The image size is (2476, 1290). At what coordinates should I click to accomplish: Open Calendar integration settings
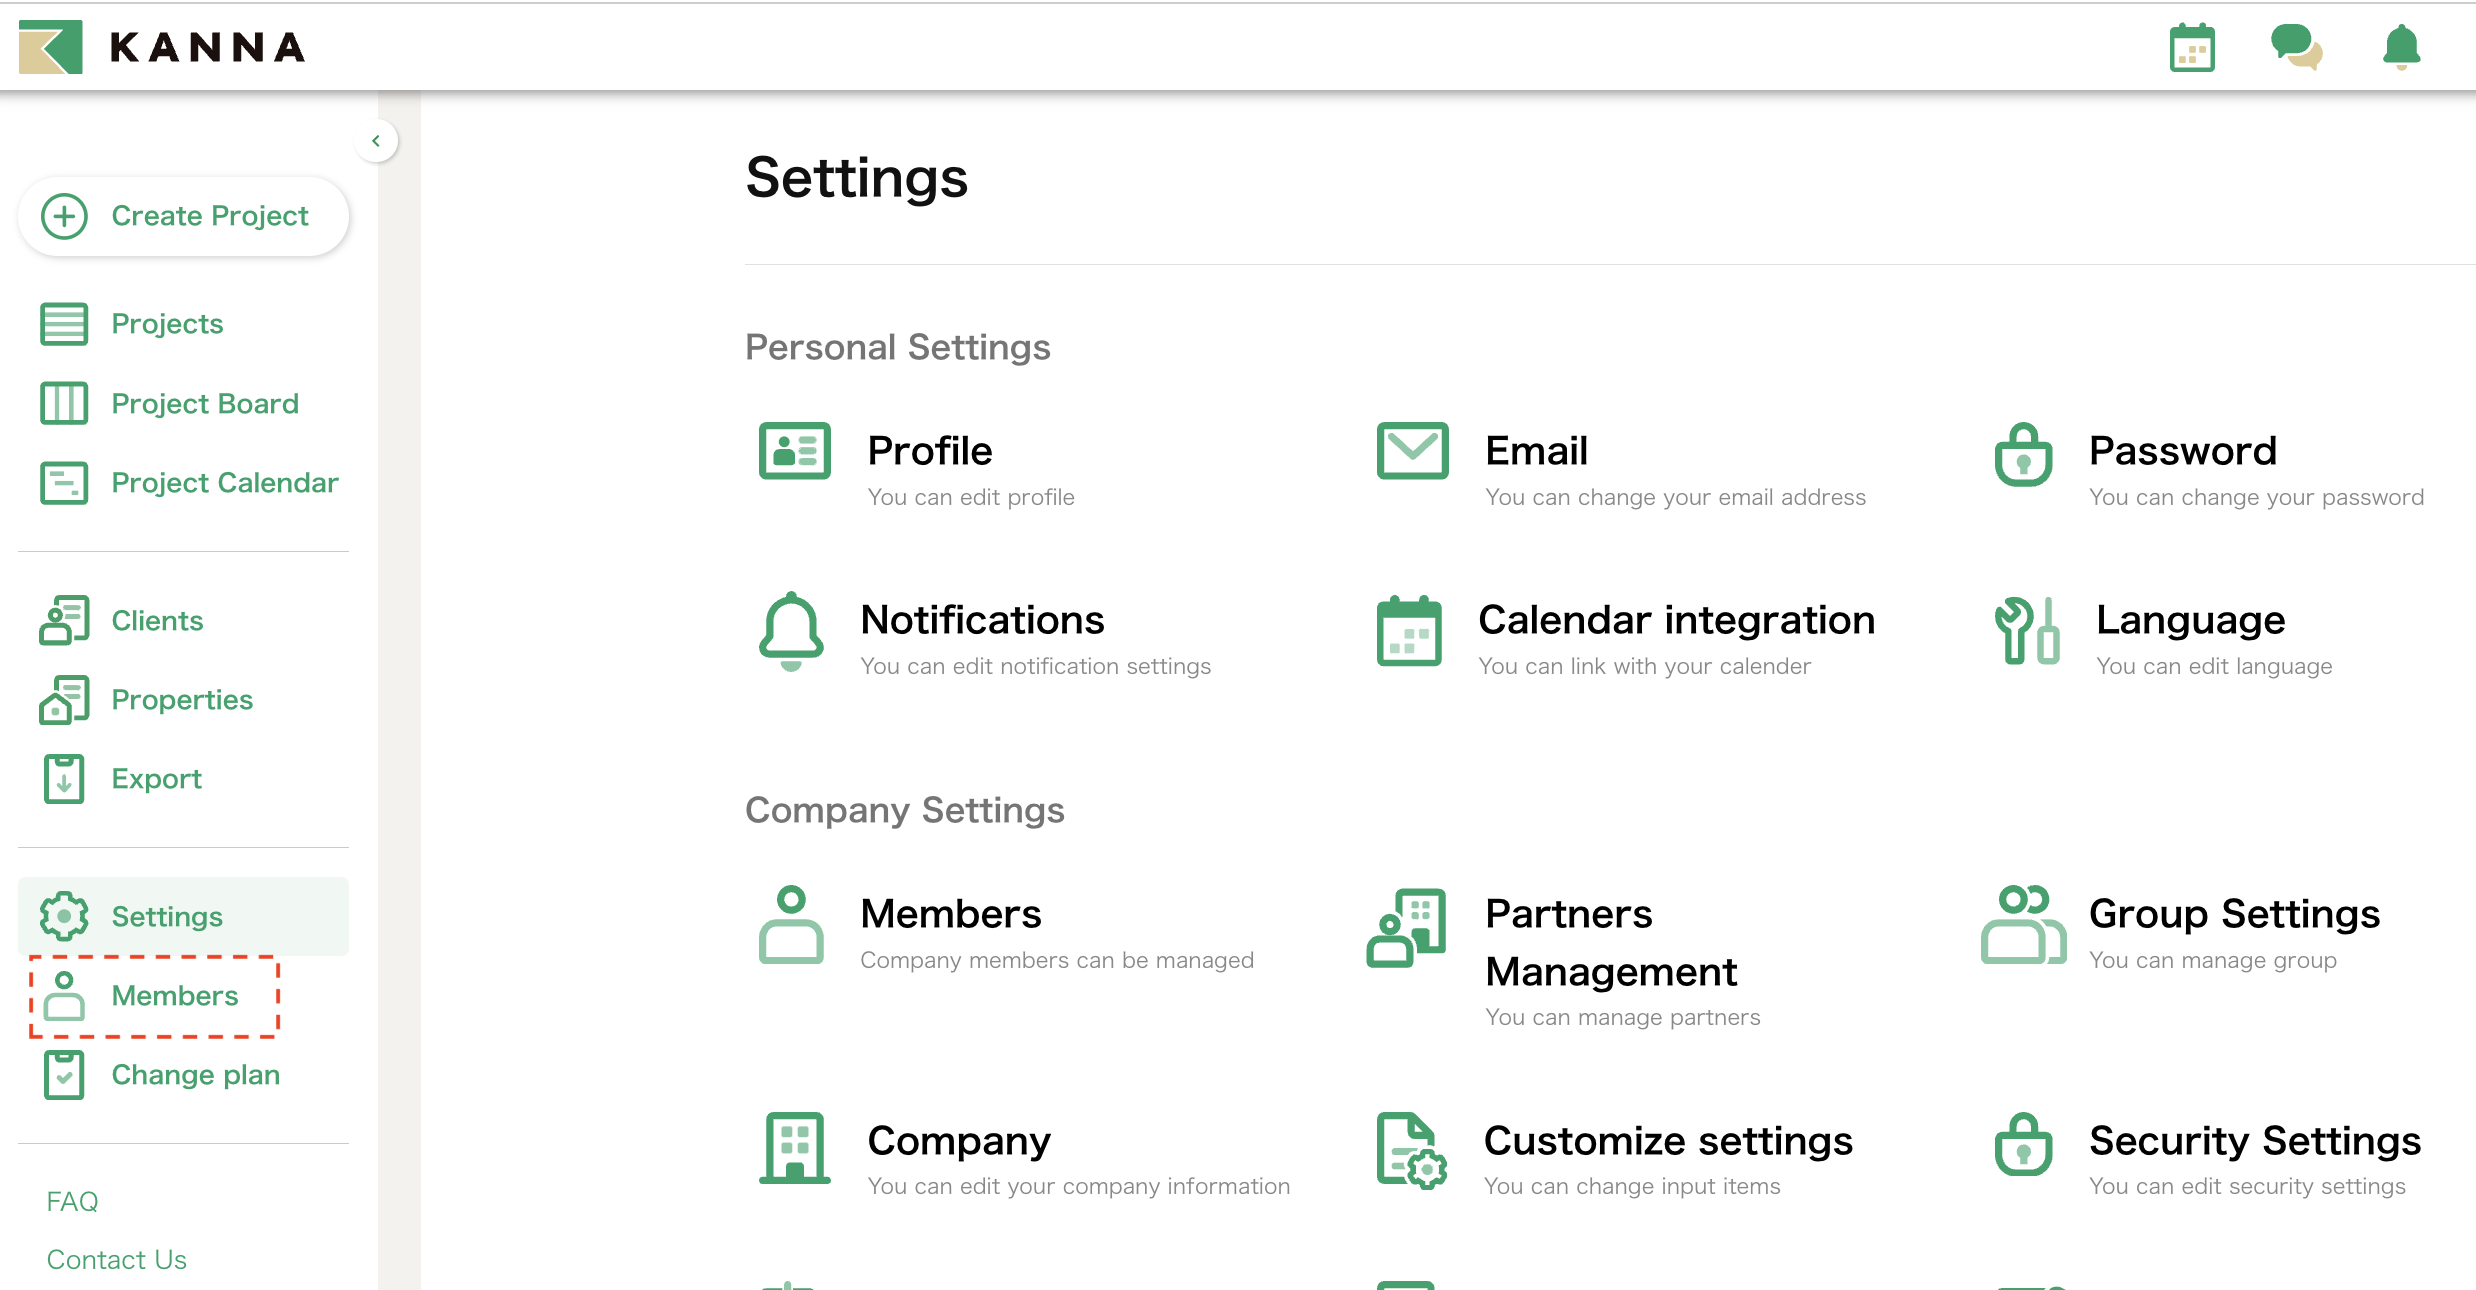(x=1675, y=621)
